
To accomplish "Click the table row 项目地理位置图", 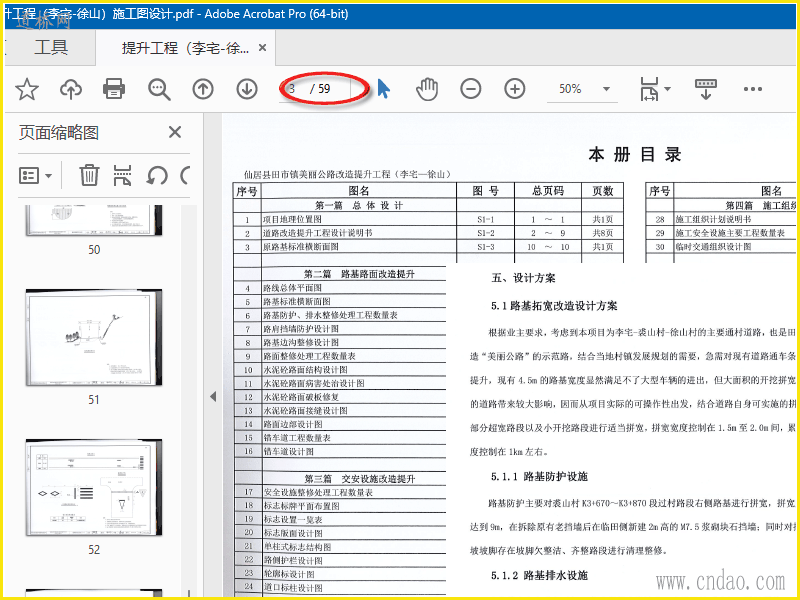I will tap(428, 219).
